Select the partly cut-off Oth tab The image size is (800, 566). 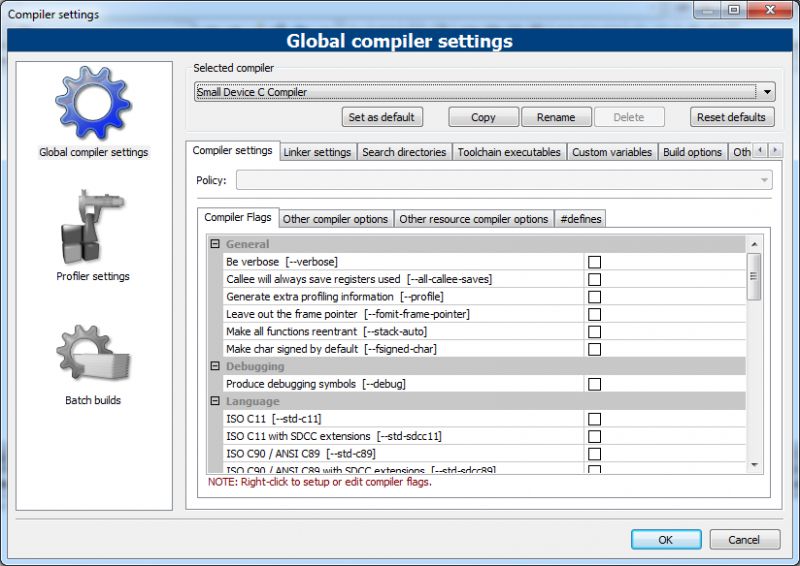[x=741, y=152]
